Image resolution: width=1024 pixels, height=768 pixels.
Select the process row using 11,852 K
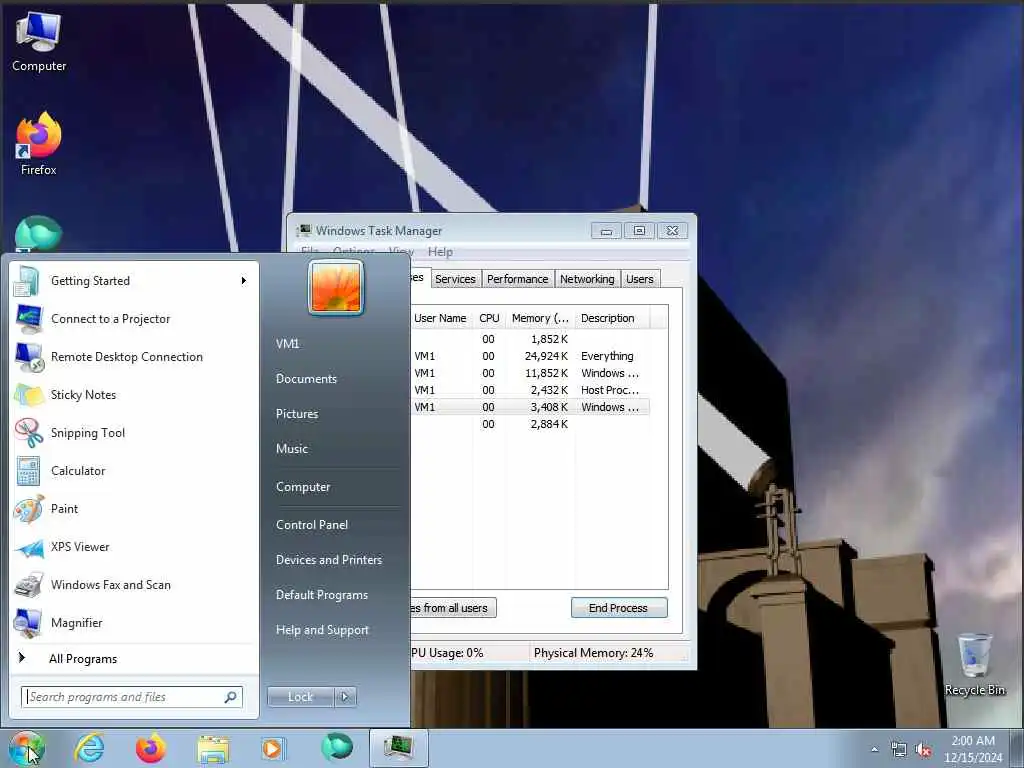530,374
